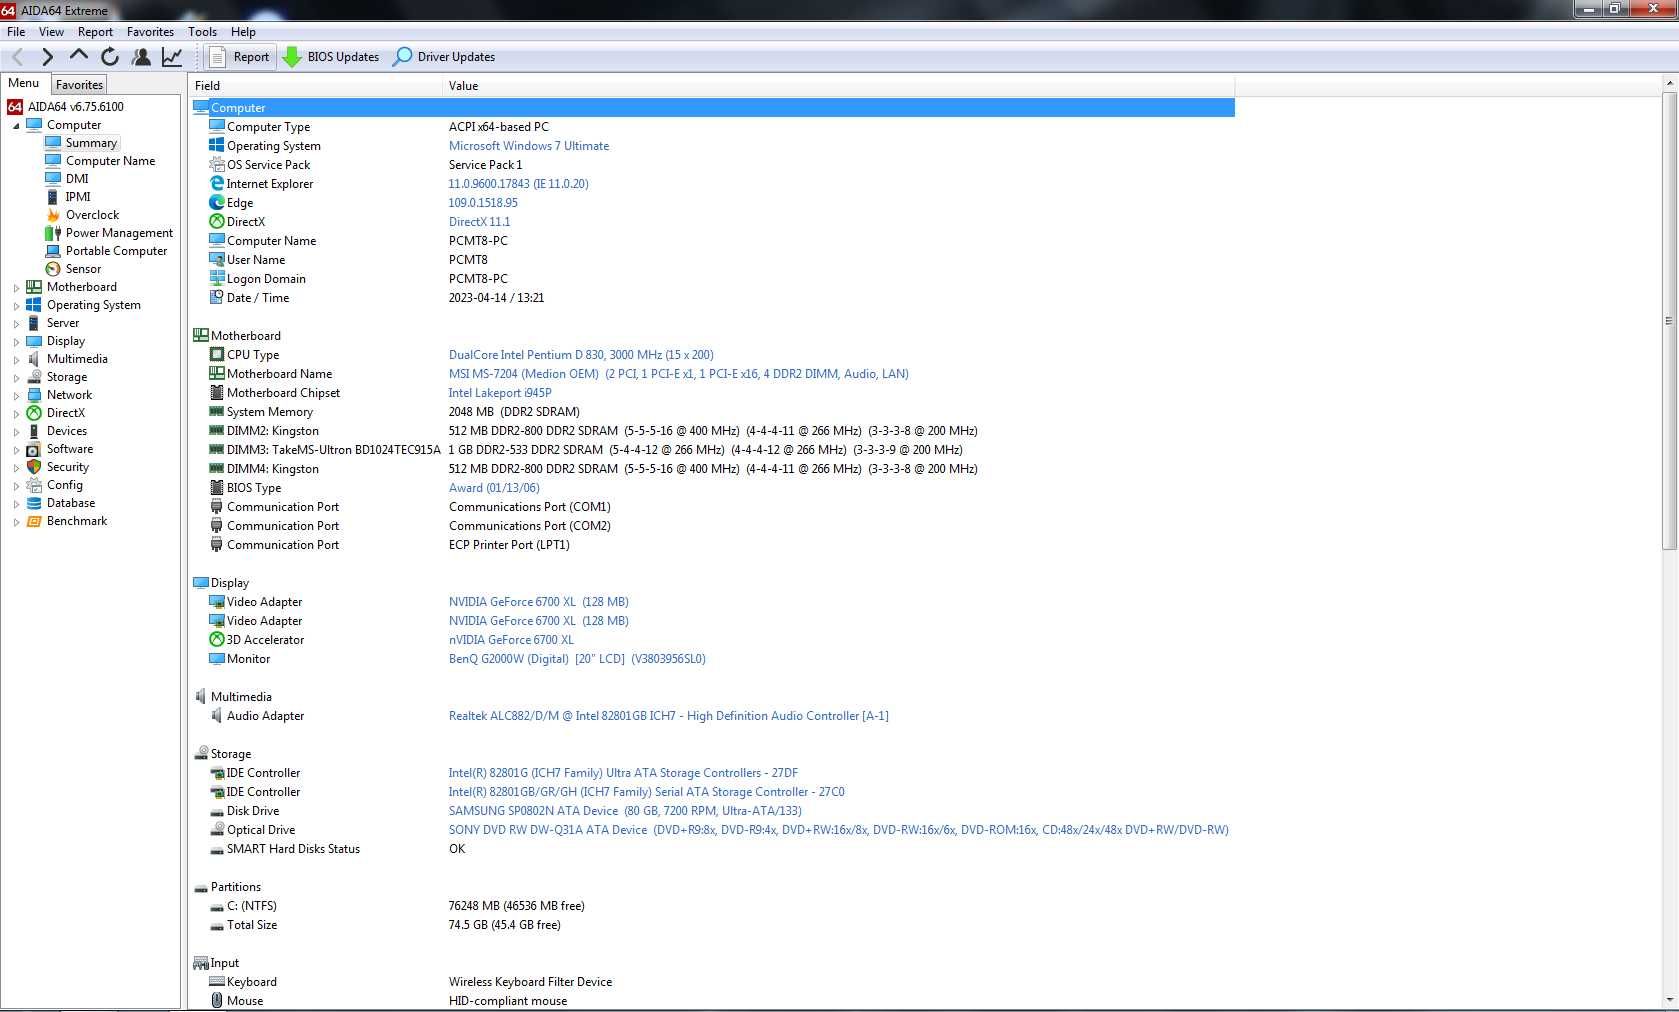The height and width of the screenshot is (1012, 1679).
Task: Select the SMART Hard Disks Status row
Action: (712, 849)
